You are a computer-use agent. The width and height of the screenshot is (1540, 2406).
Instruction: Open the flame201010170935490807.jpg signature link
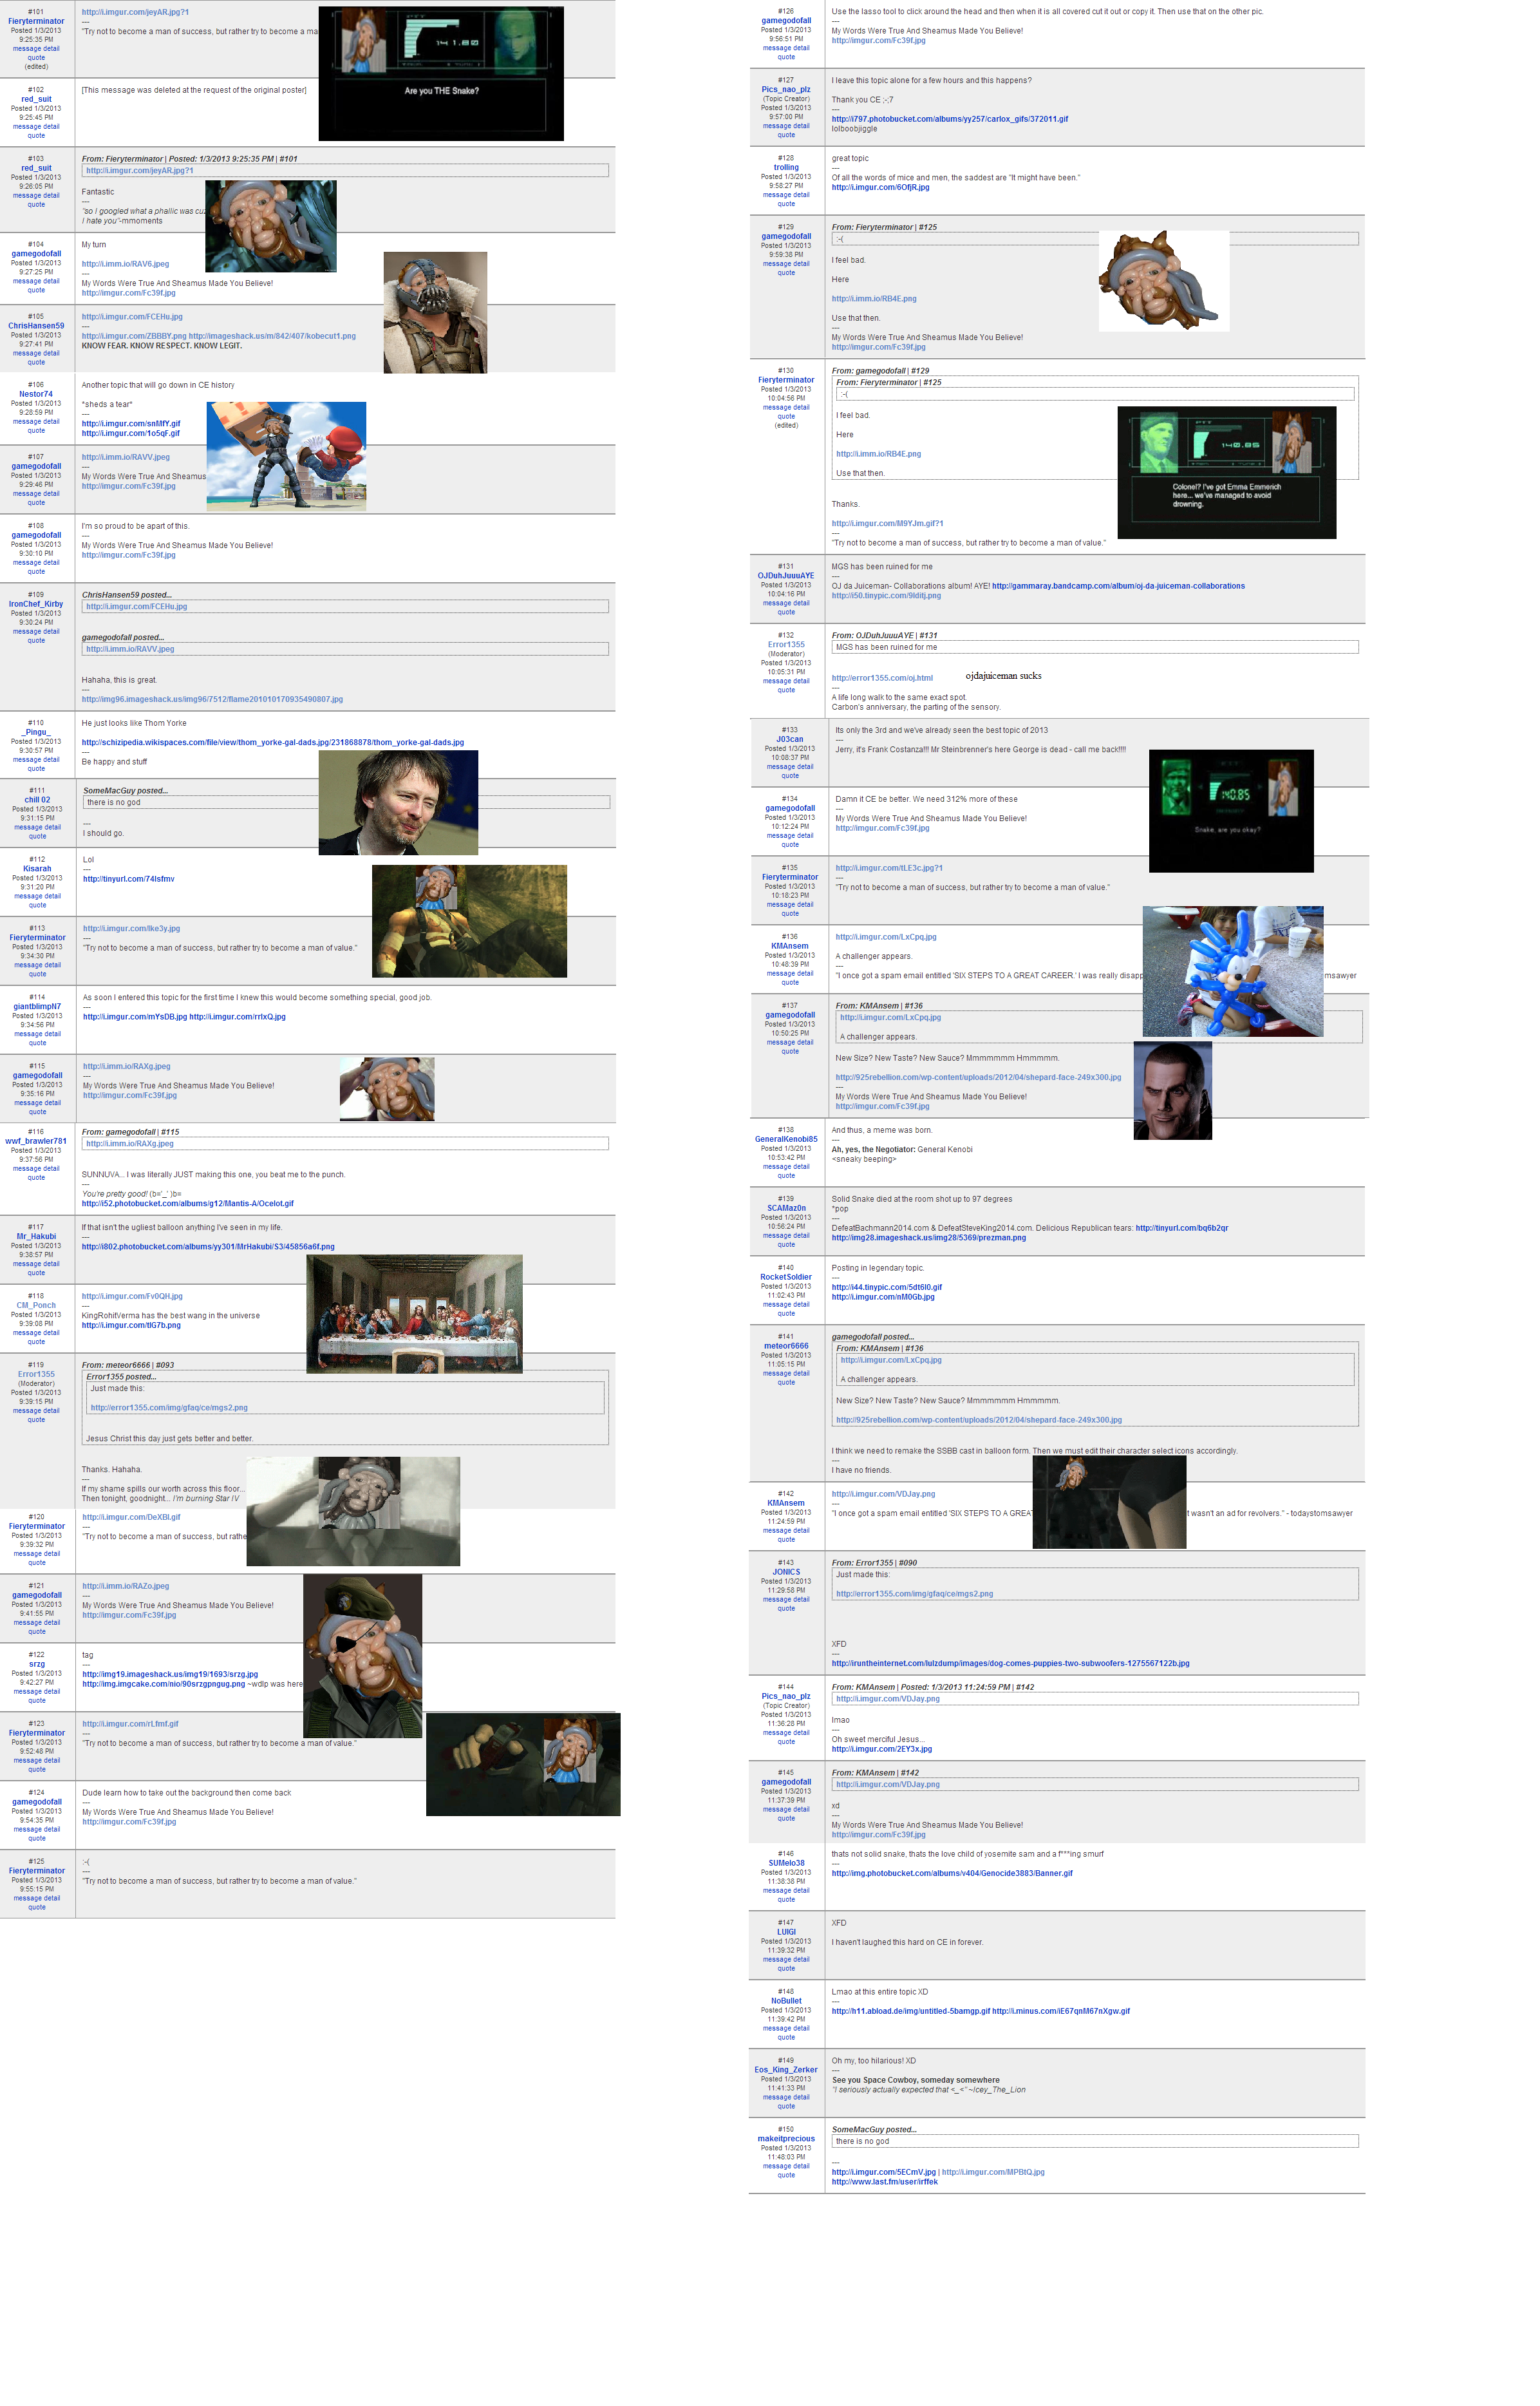coord(212,700)
